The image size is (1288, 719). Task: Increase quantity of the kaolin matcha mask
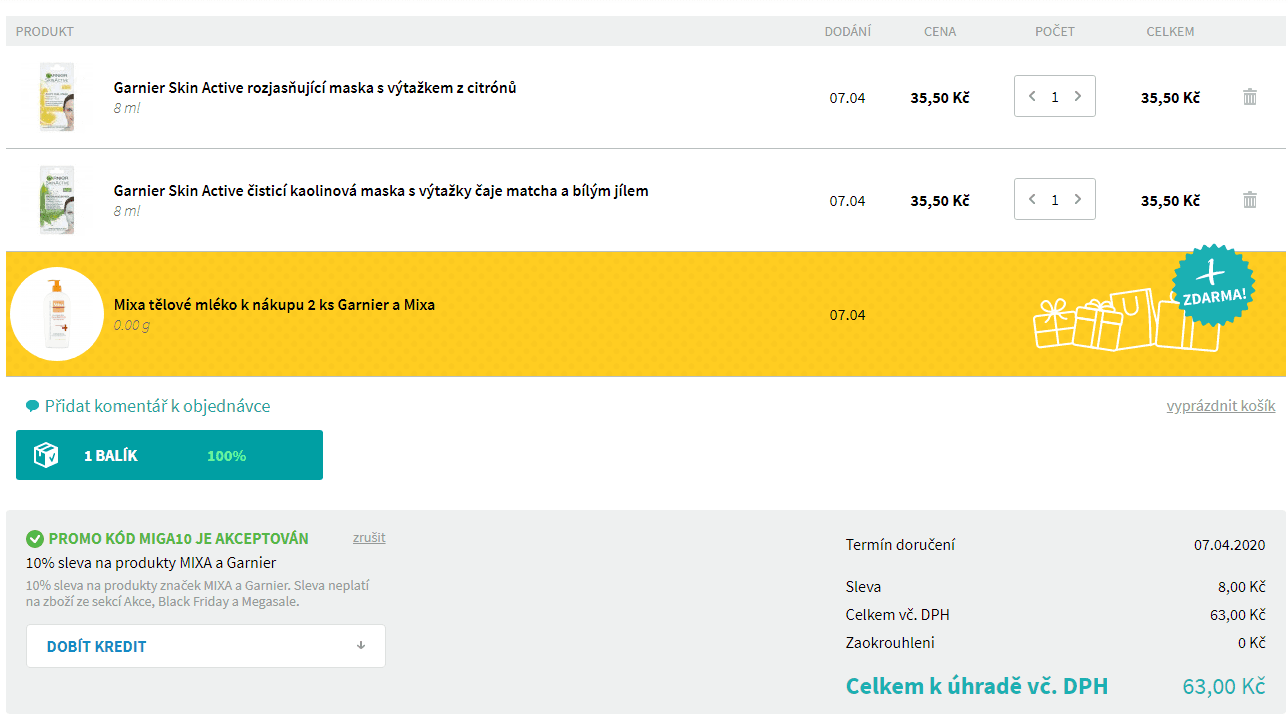click(x=1077, y=200)
